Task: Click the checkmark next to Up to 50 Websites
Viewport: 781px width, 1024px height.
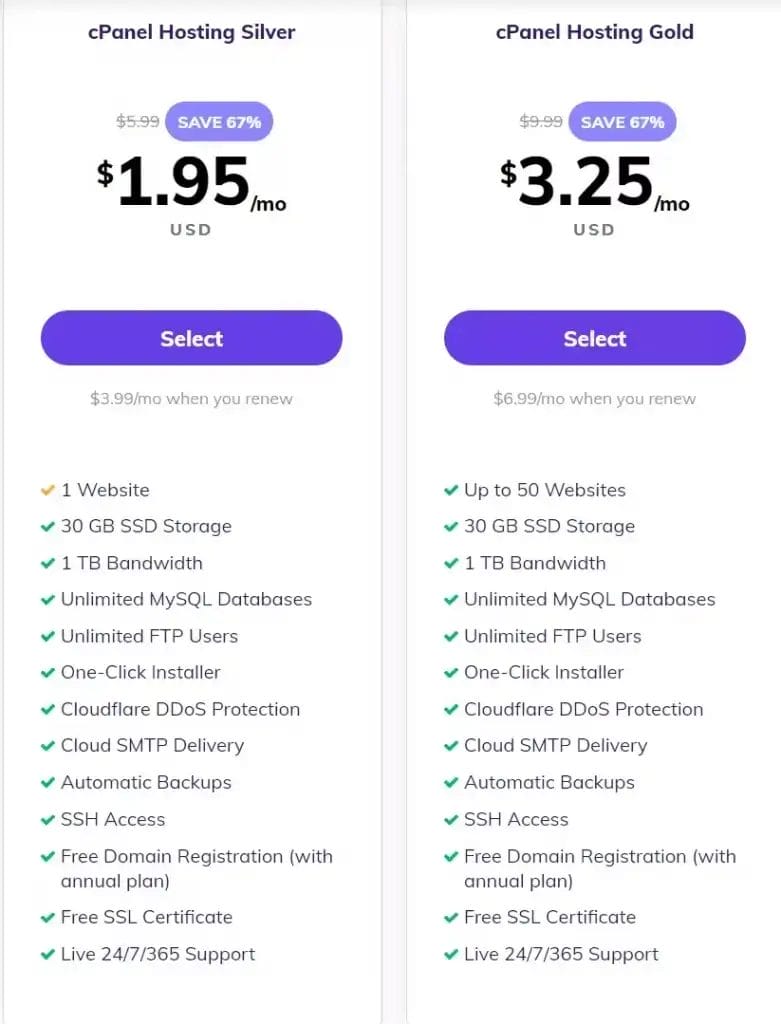Action: click(452, 490)
